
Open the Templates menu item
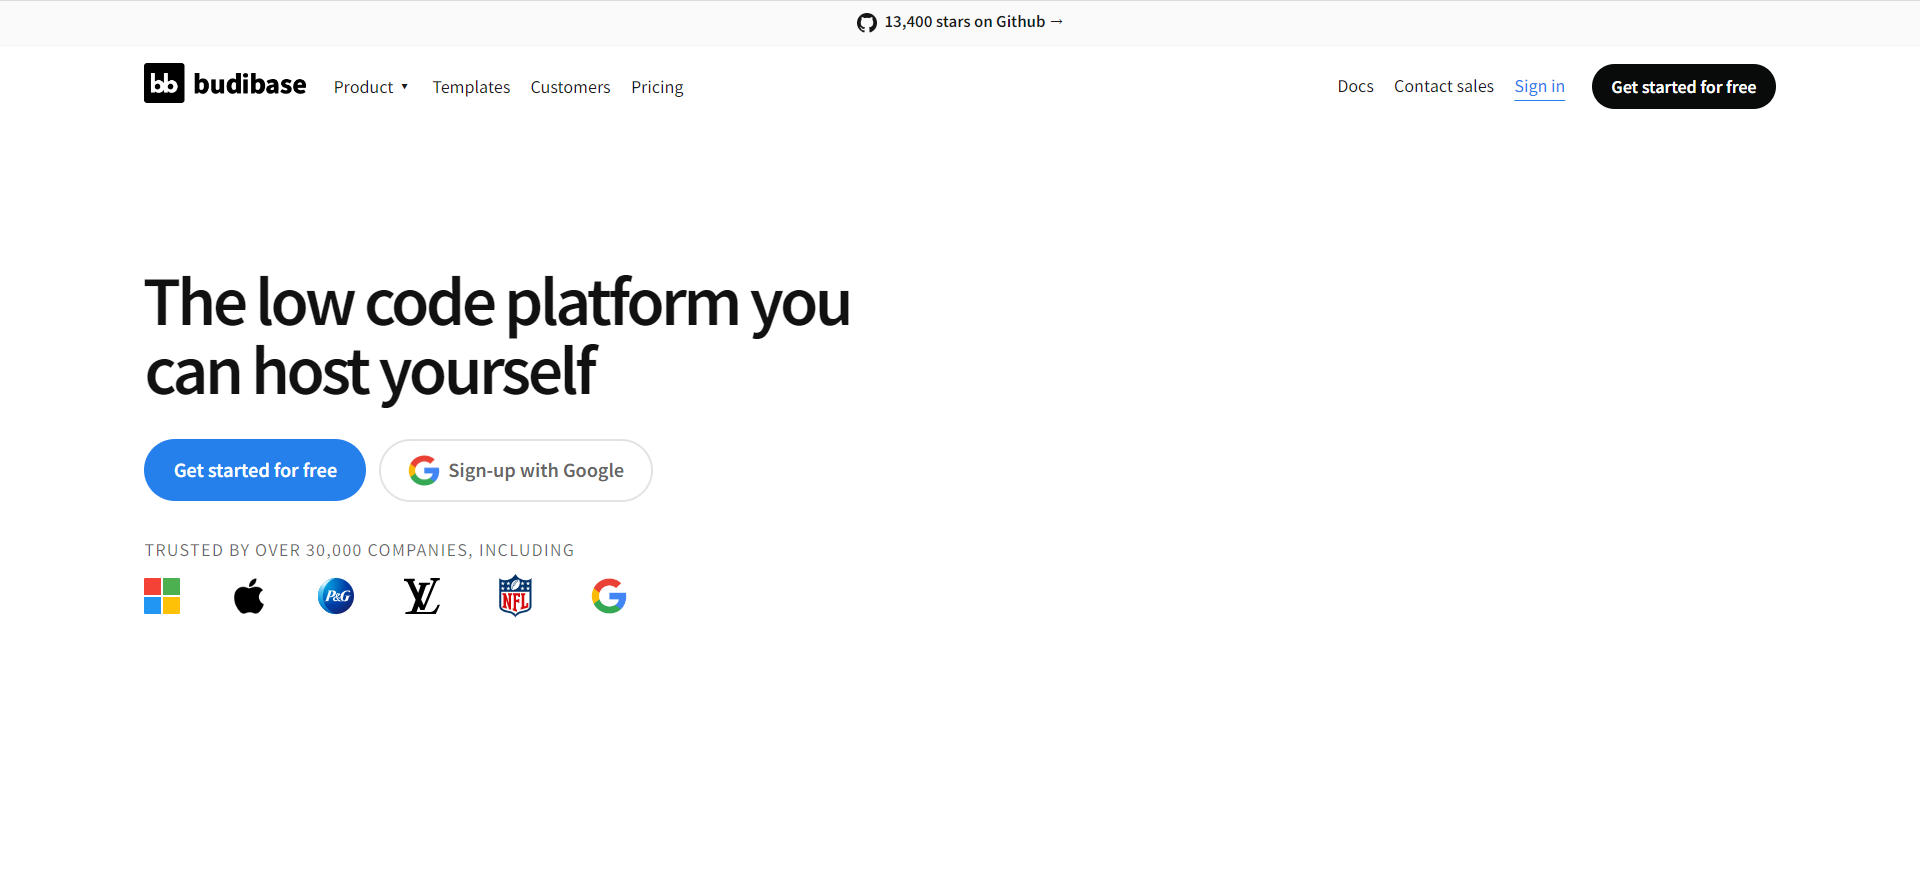tap(471, 87)
